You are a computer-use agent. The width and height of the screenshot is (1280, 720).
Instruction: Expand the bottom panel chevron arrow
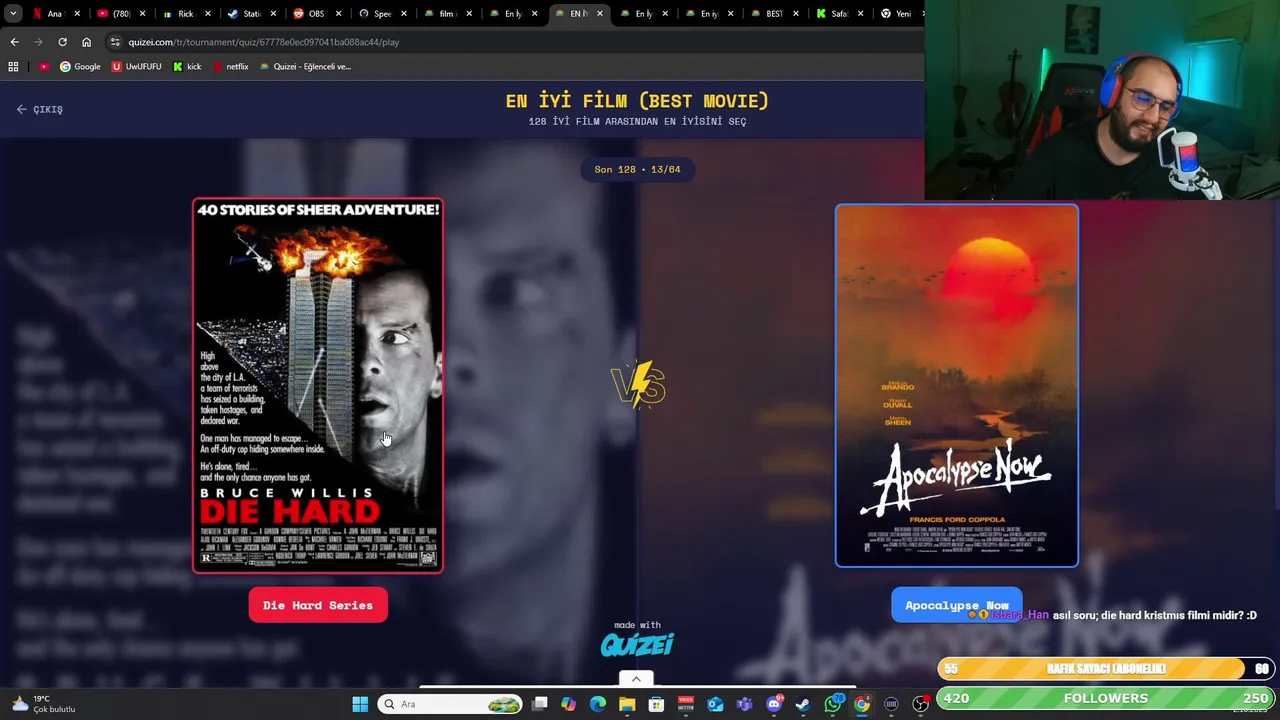636,679
